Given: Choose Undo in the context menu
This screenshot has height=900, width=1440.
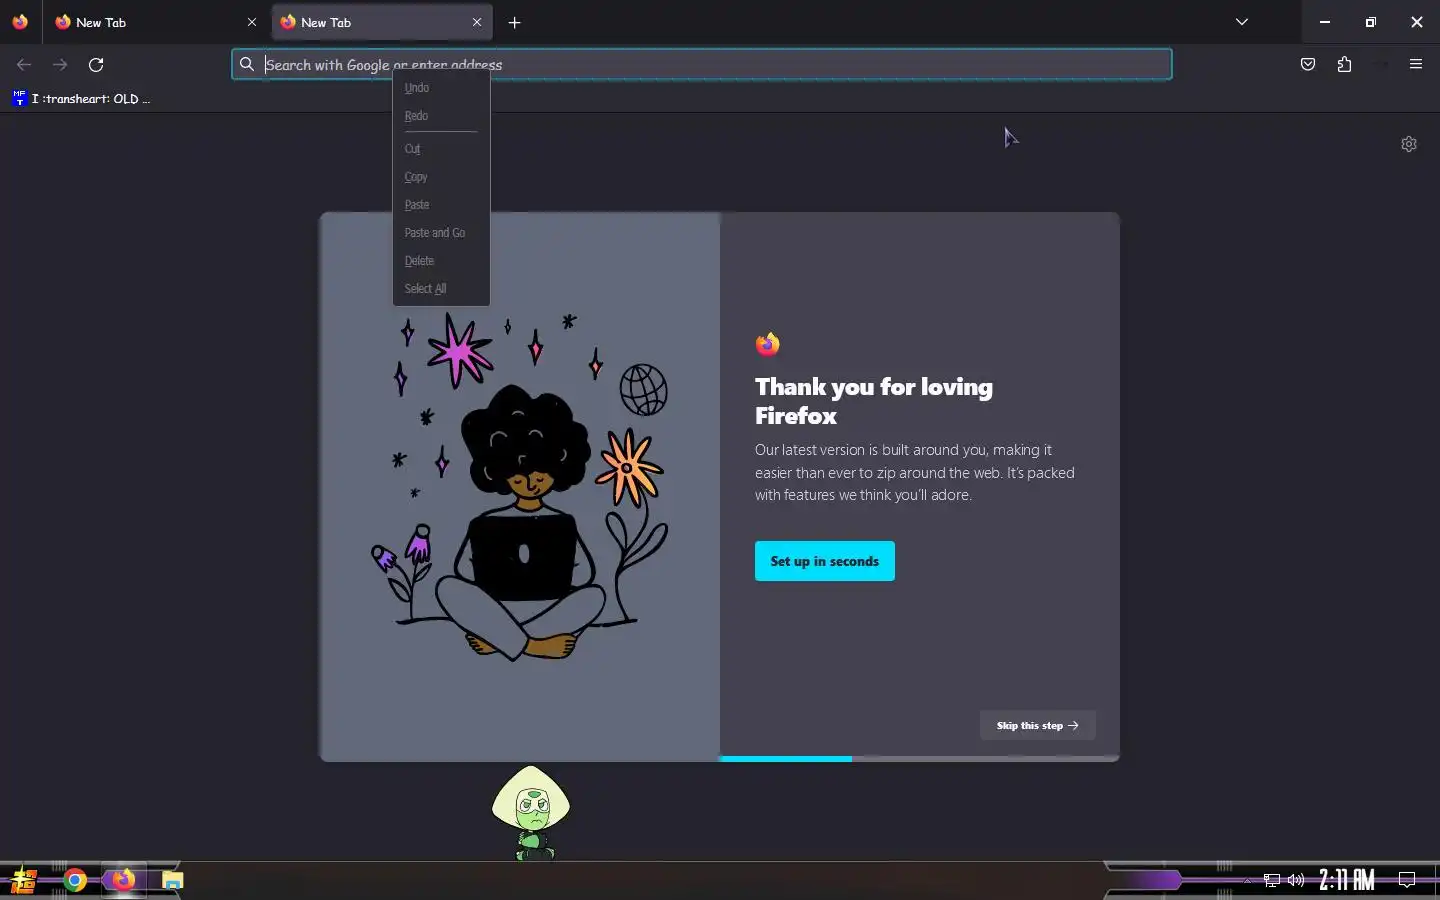Looking at the screenshot, I should (x=441, y=88).
